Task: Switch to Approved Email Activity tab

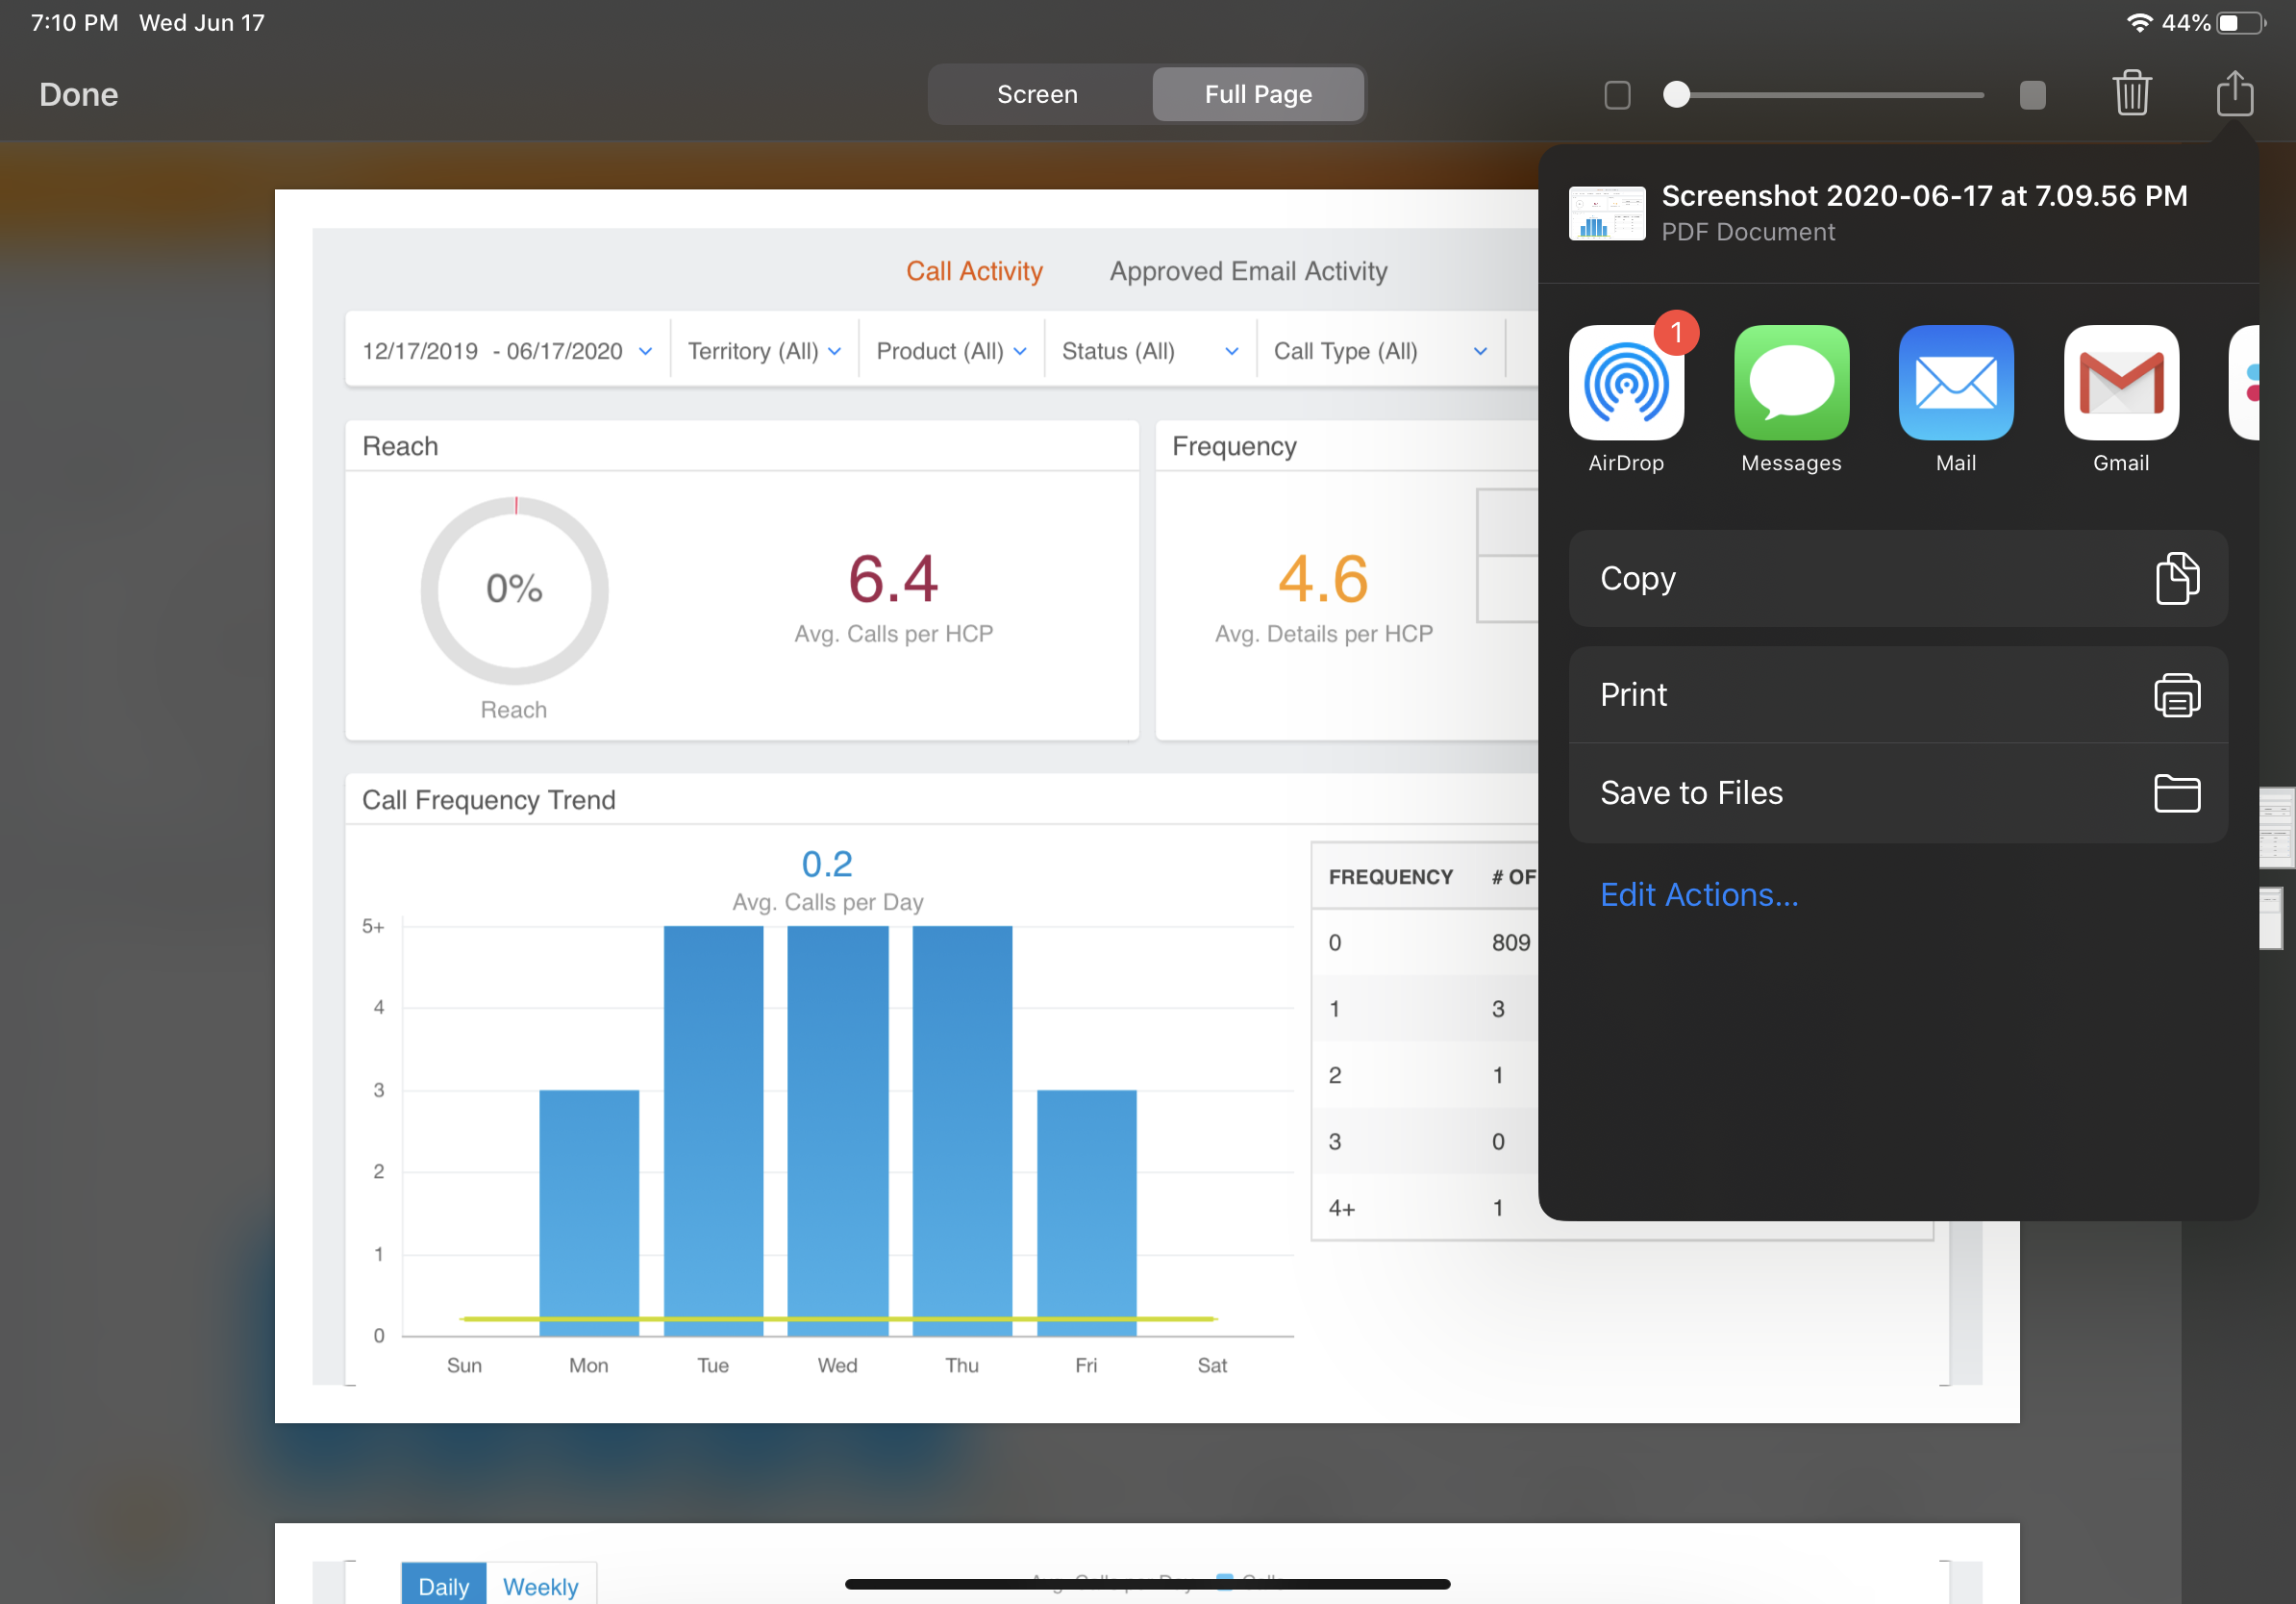Action: point(1247,271)
